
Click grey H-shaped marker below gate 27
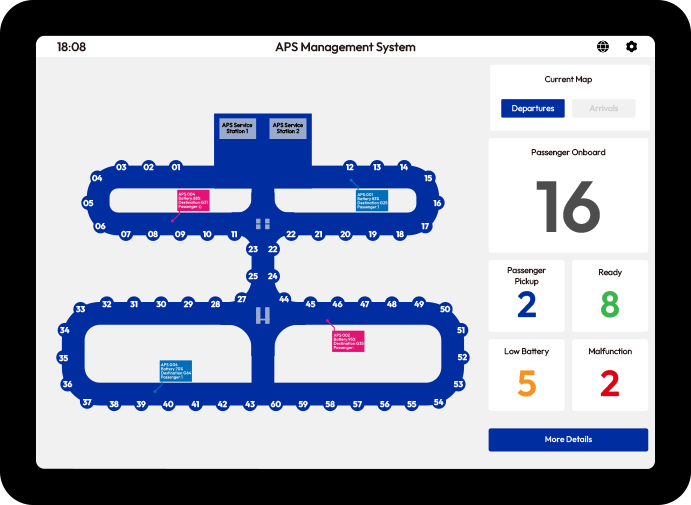pyautogui.click(x=263, y=316)
